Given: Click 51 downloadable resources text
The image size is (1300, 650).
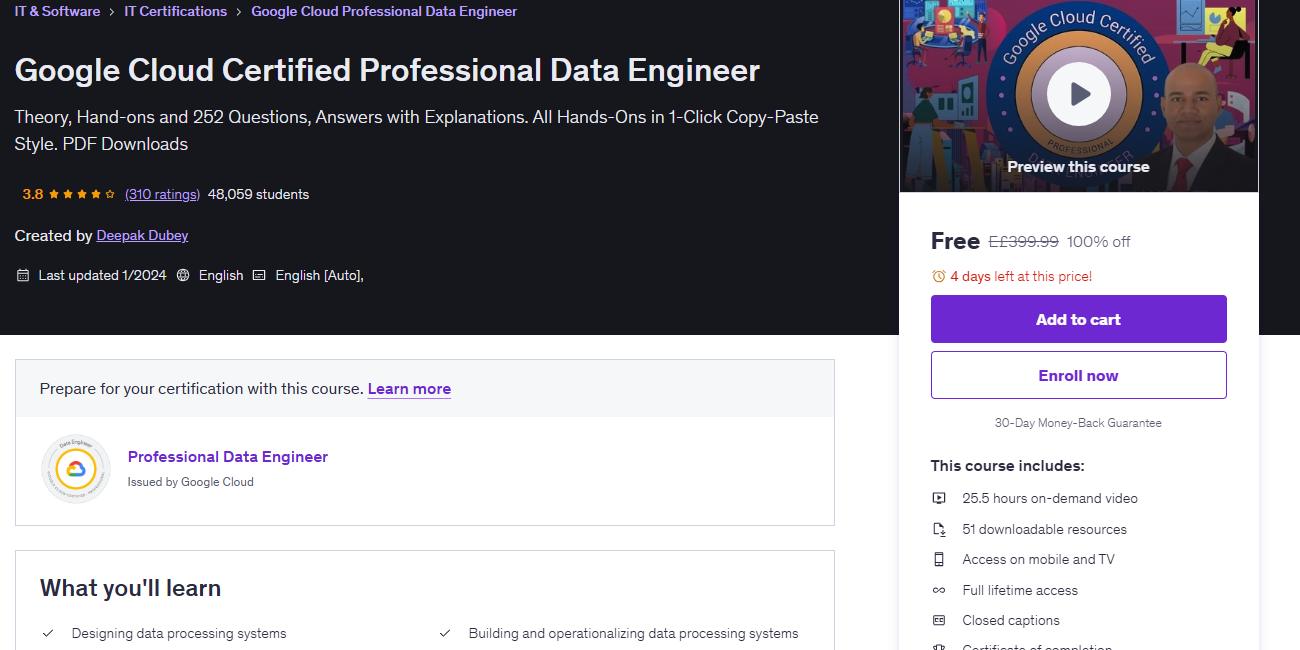Looking at the screenshot, I should [x=1044, y=529].
